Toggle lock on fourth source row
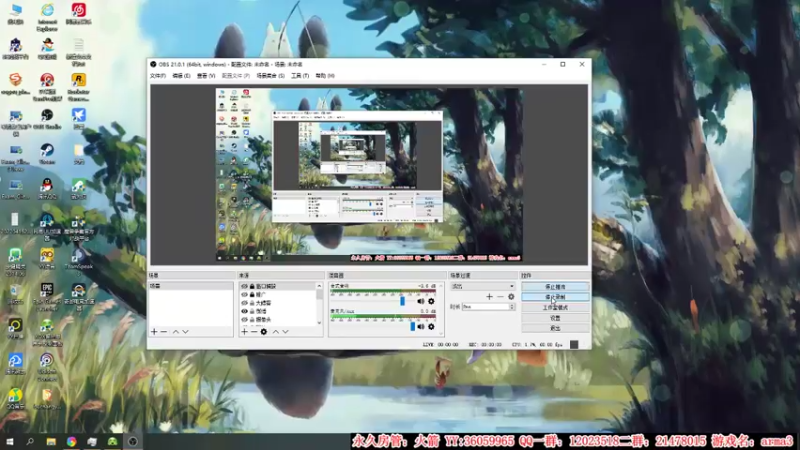 [252, 311]
